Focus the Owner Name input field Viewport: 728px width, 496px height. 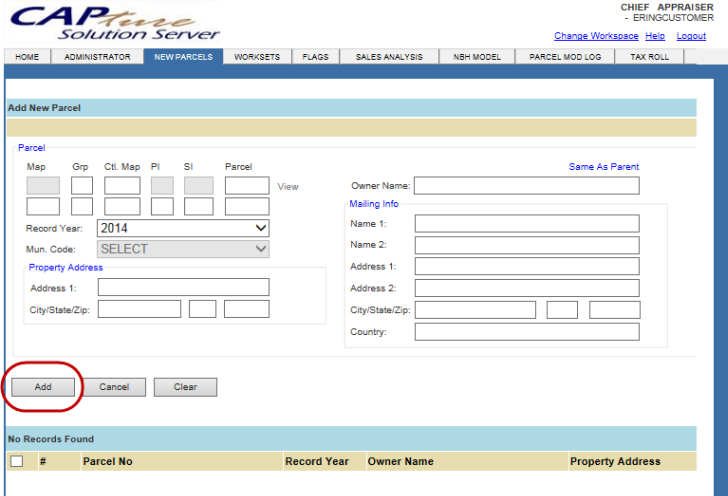526,185
